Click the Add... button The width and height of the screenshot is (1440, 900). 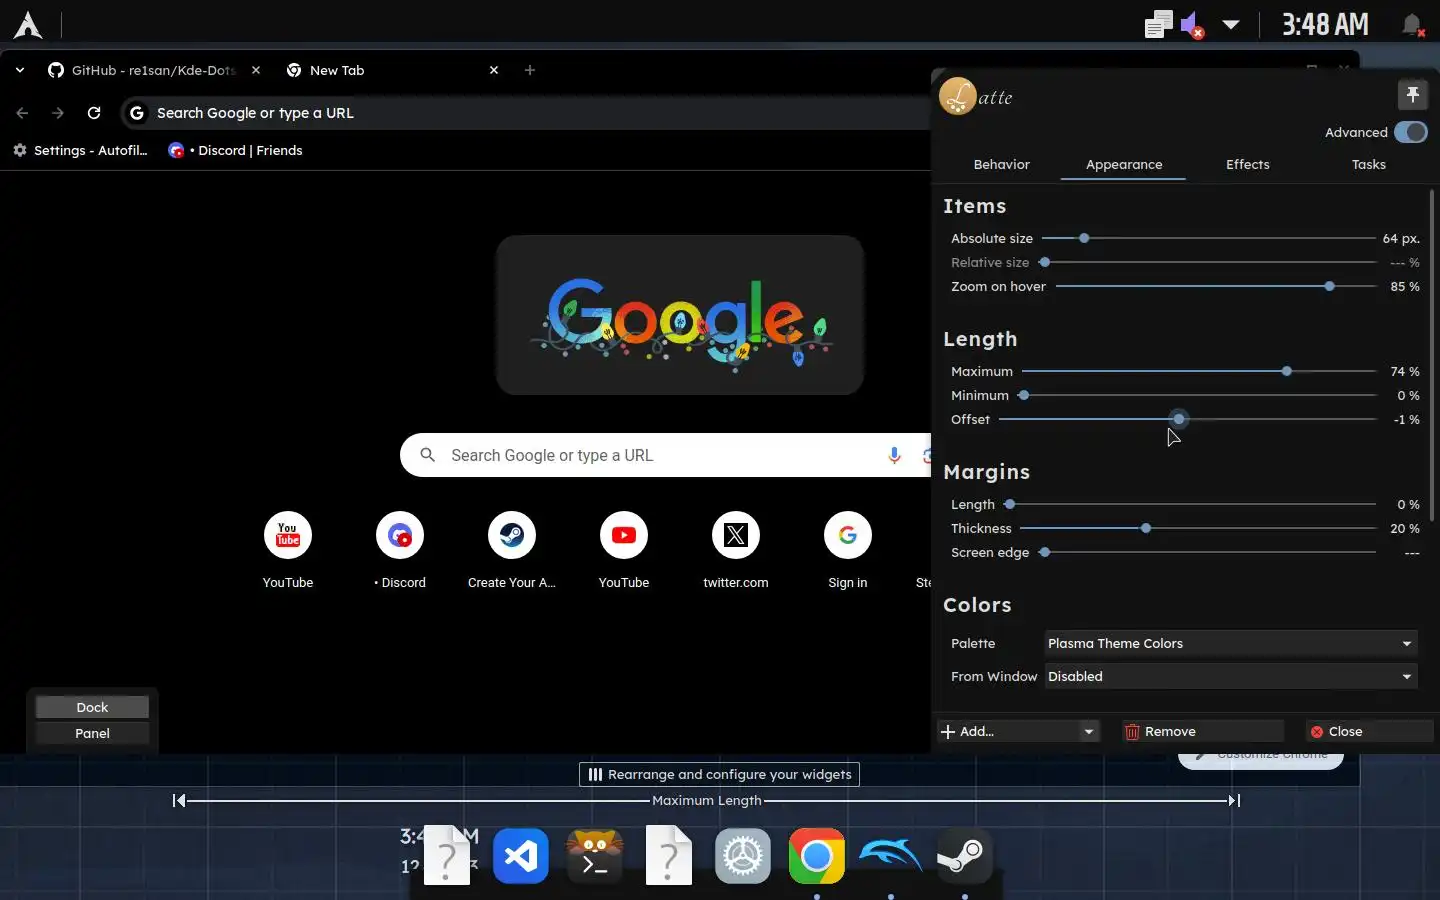[1008, 732]
